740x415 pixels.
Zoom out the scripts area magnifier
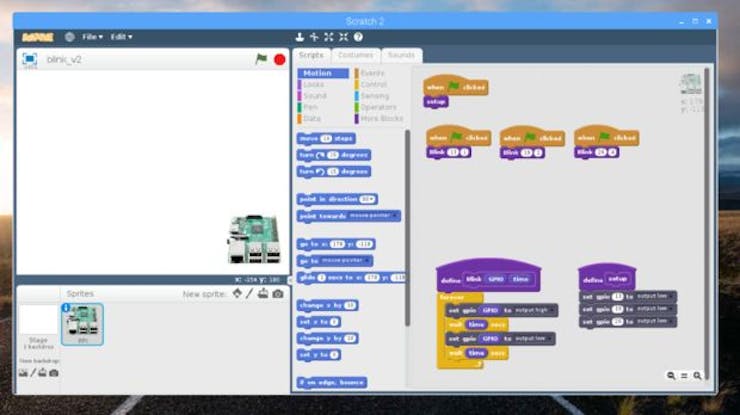pos(671,376)
